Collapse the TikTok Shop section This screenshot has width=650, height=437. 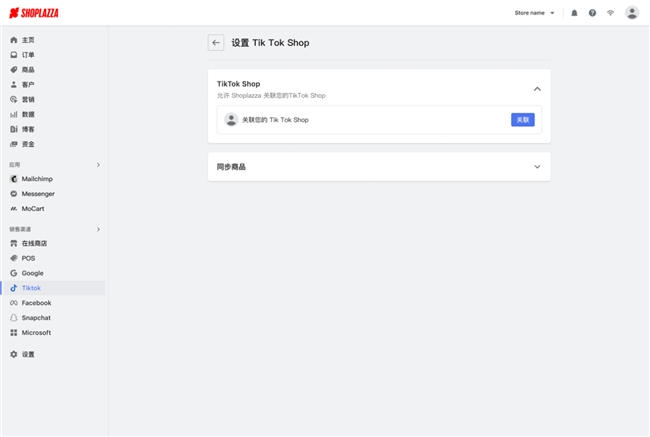coord(537,89)
